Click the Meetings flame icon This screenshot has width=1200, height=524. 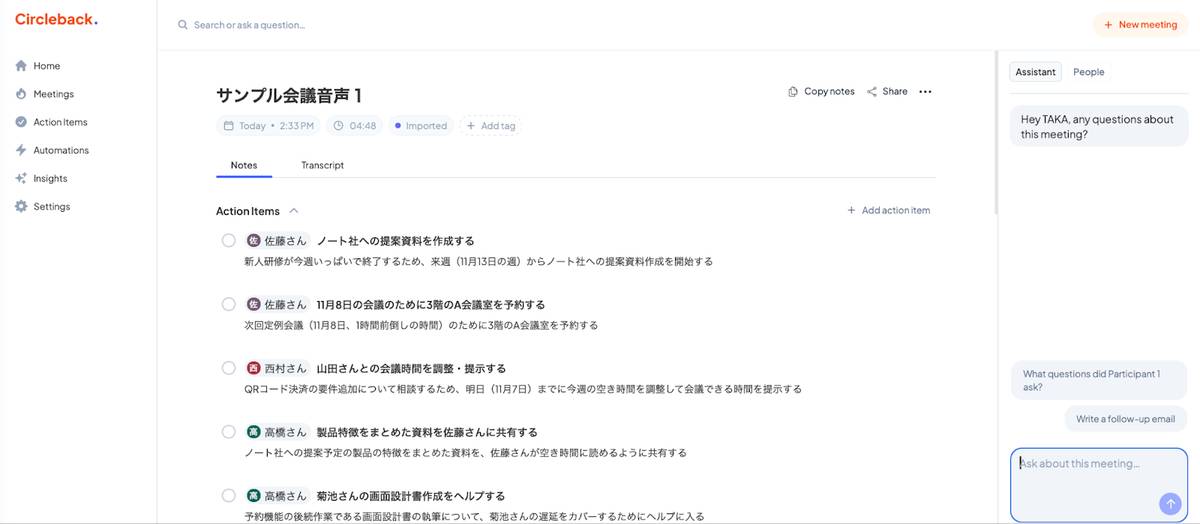tap(21, 94)
